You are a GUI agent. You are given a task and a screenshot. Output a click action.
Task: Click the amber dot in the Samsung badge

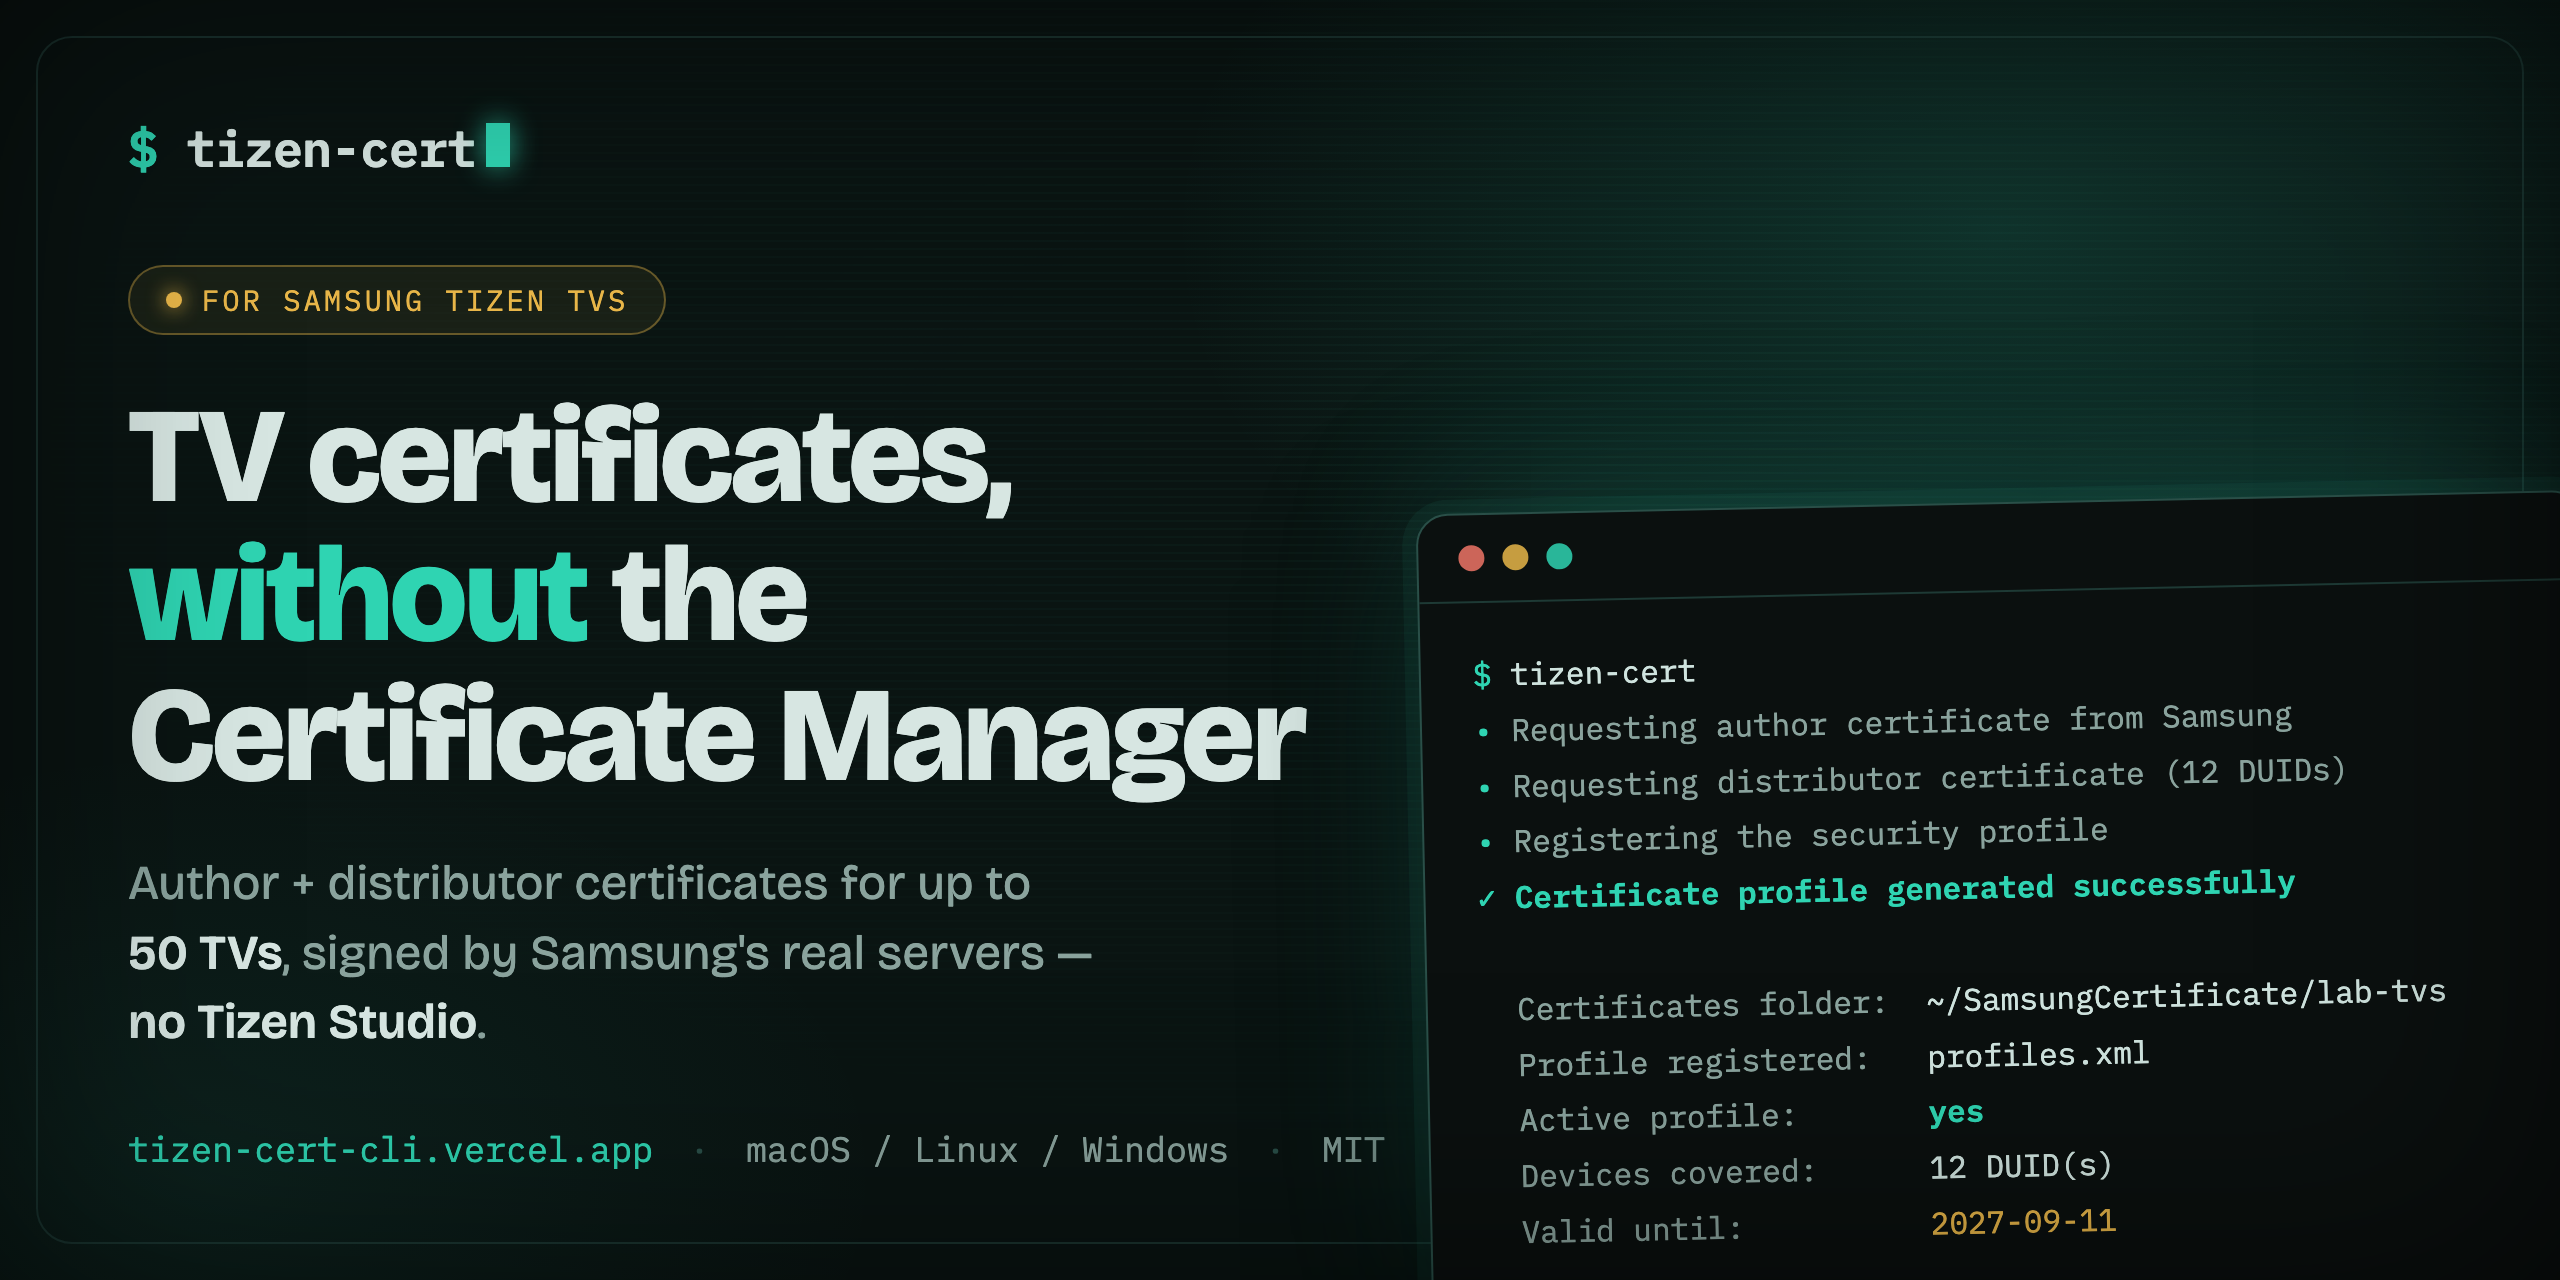174,300
